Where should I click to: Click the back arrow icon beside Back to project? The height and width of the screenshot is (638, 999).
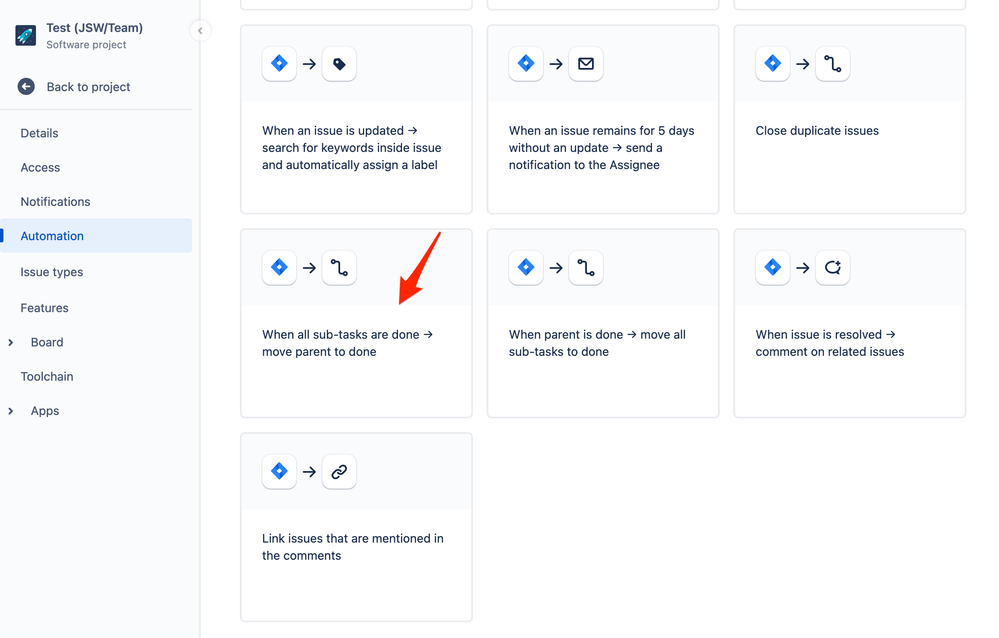pyautogui.click(x=26, y=86)
